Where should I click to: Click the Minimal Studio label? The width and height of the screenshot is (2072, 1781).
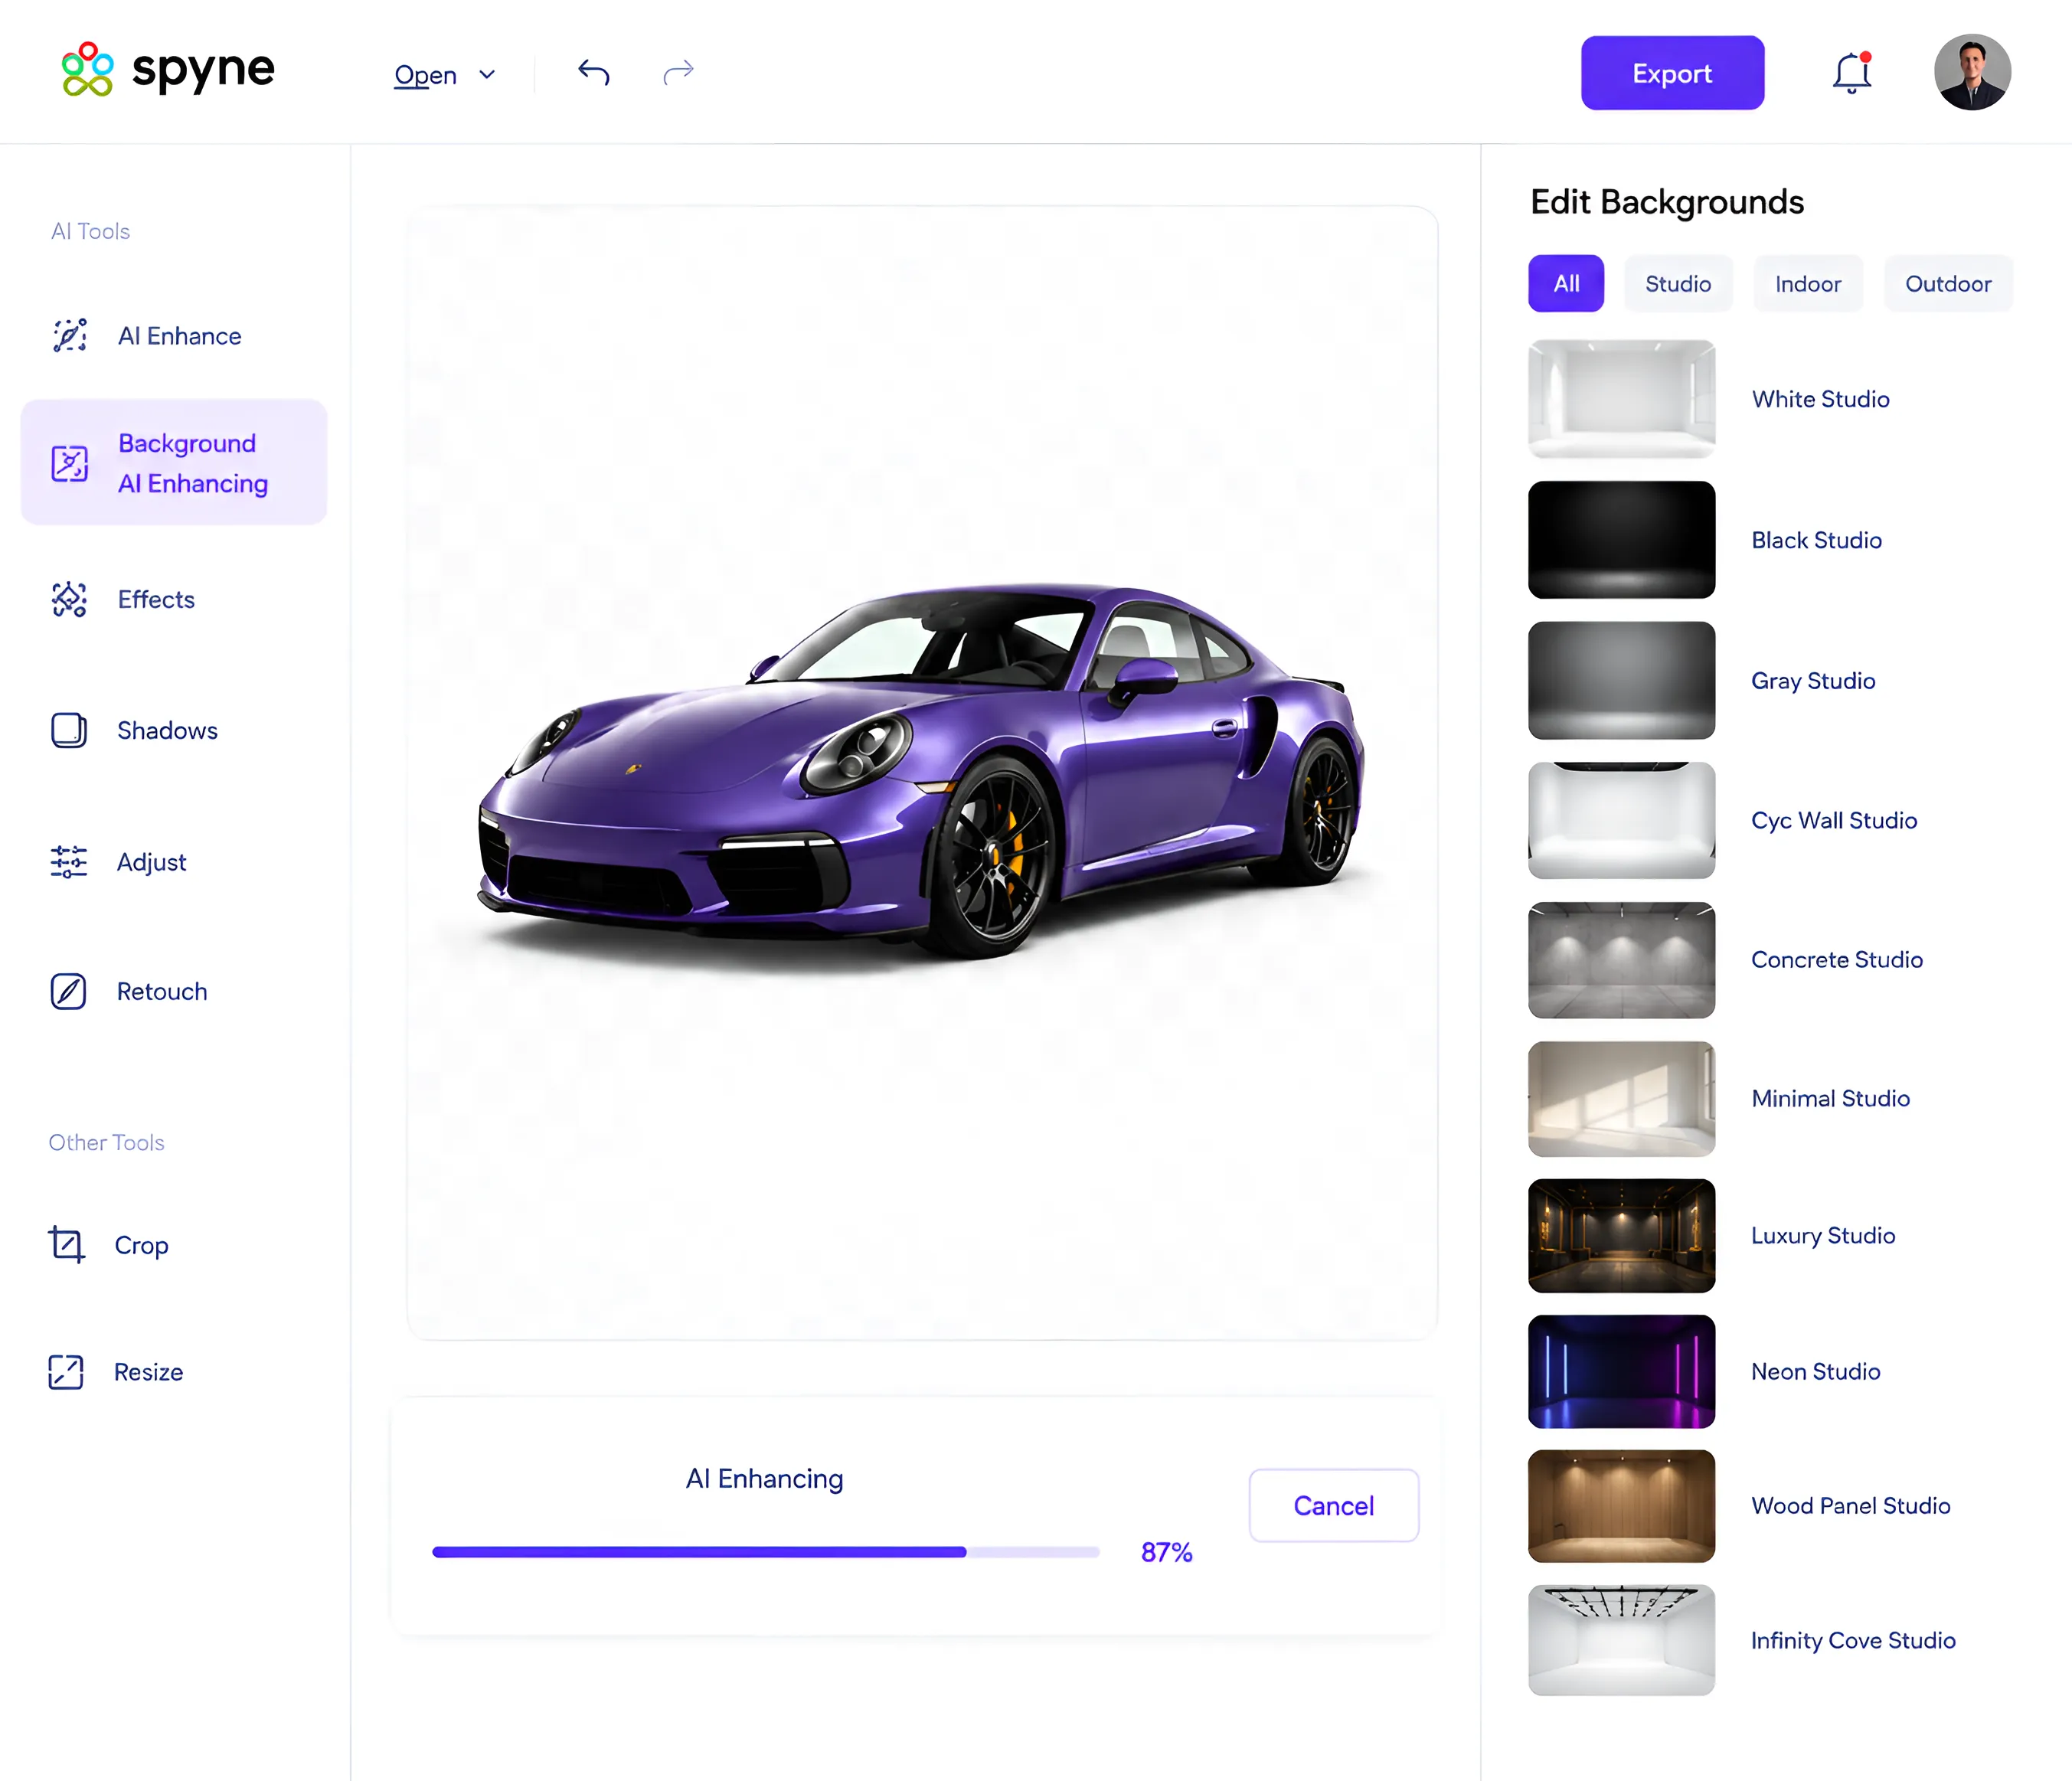coord(1830,1099)
